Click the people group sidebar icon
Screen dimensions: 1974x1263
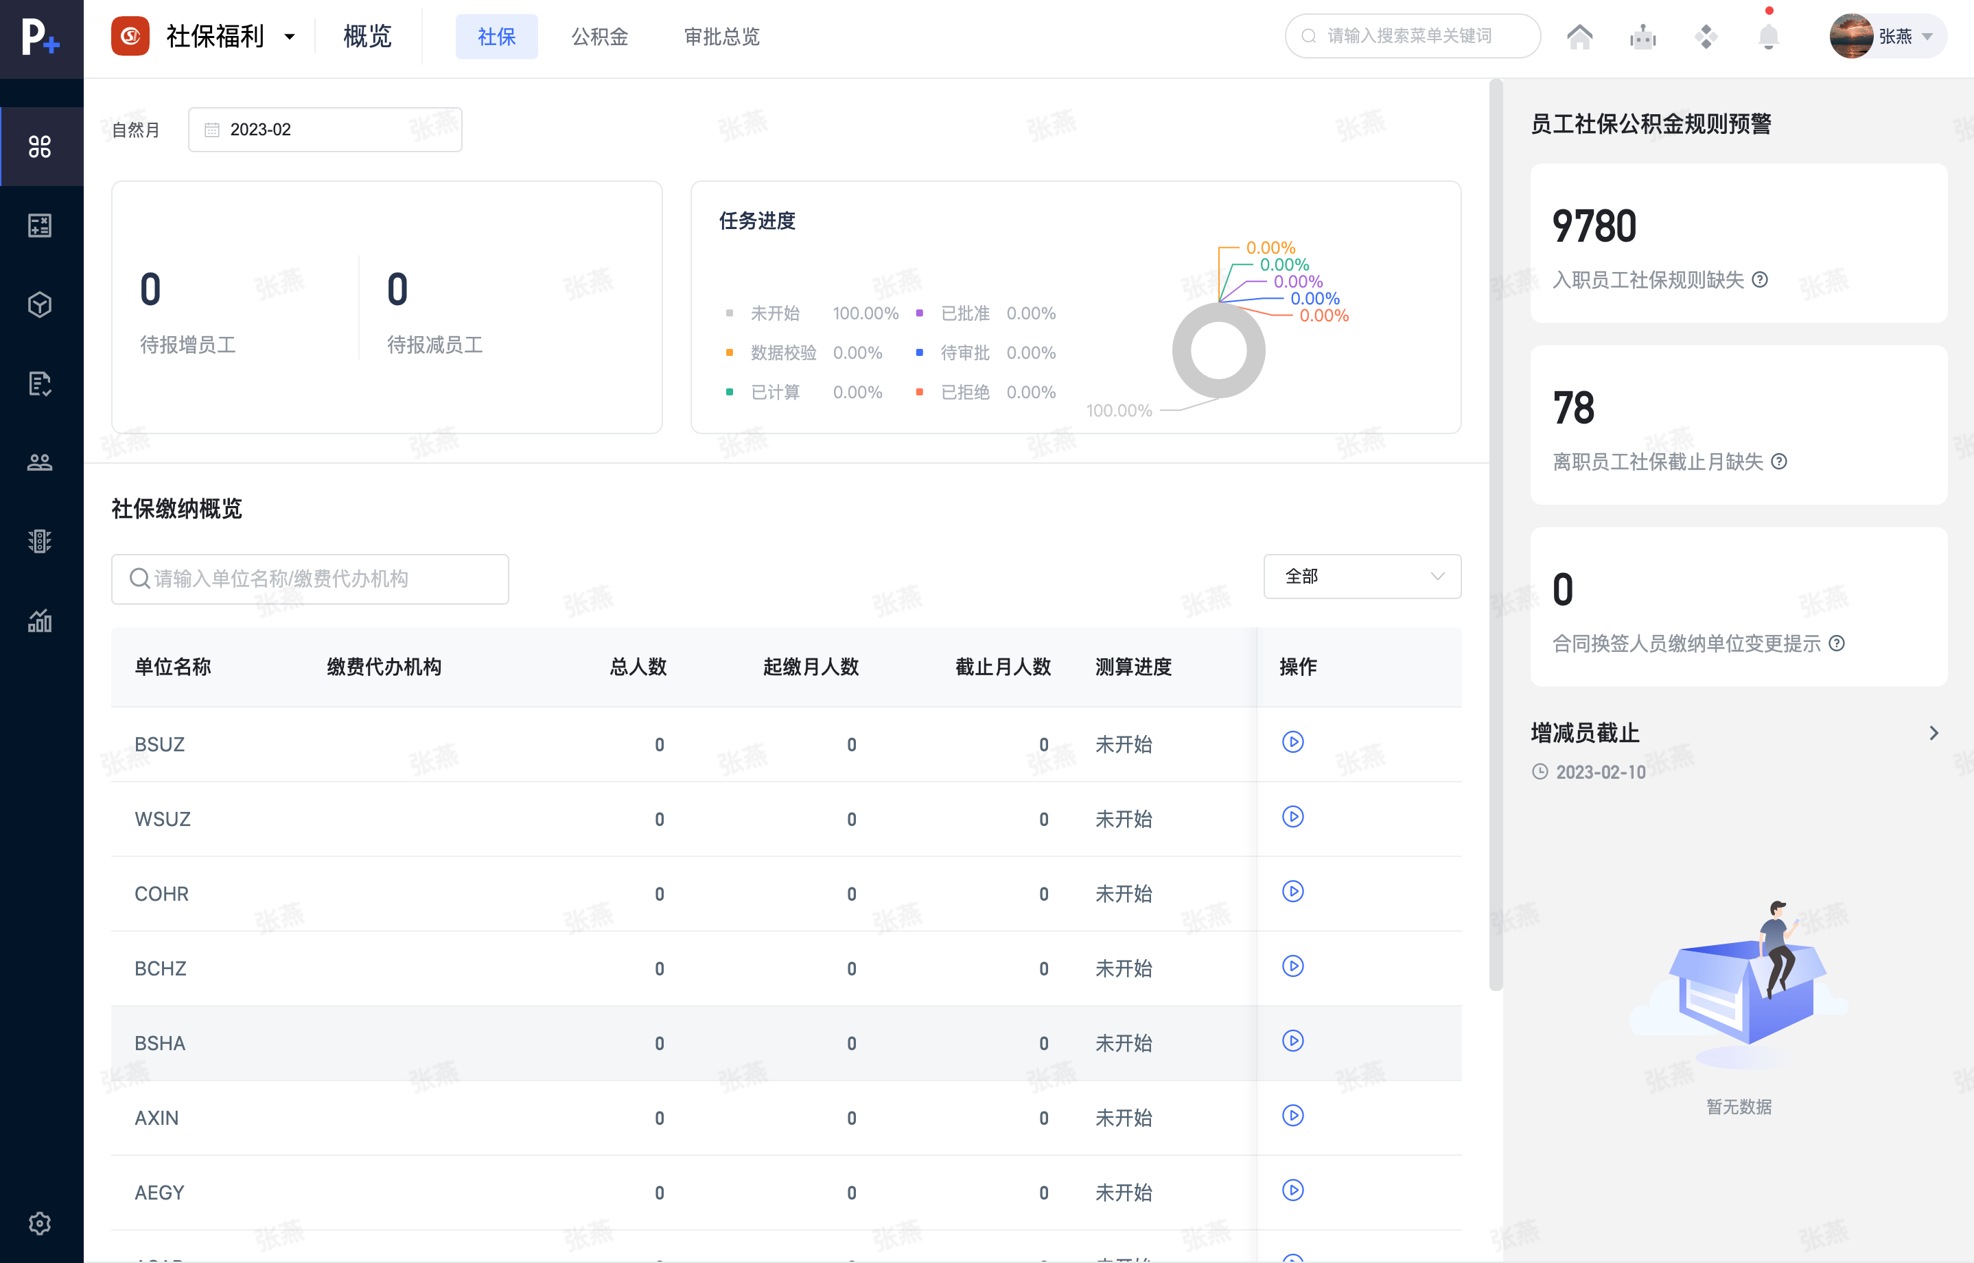pyautogui.click(x=40, y=462)
